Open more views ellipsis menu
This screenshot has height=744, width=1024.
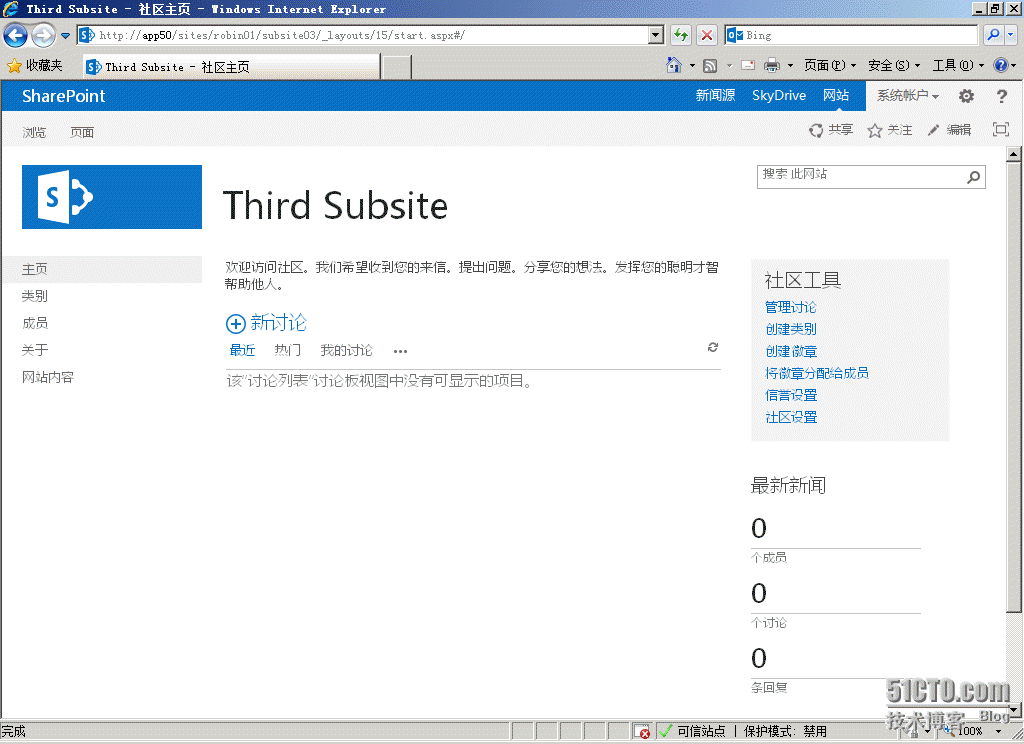(400, 351)
